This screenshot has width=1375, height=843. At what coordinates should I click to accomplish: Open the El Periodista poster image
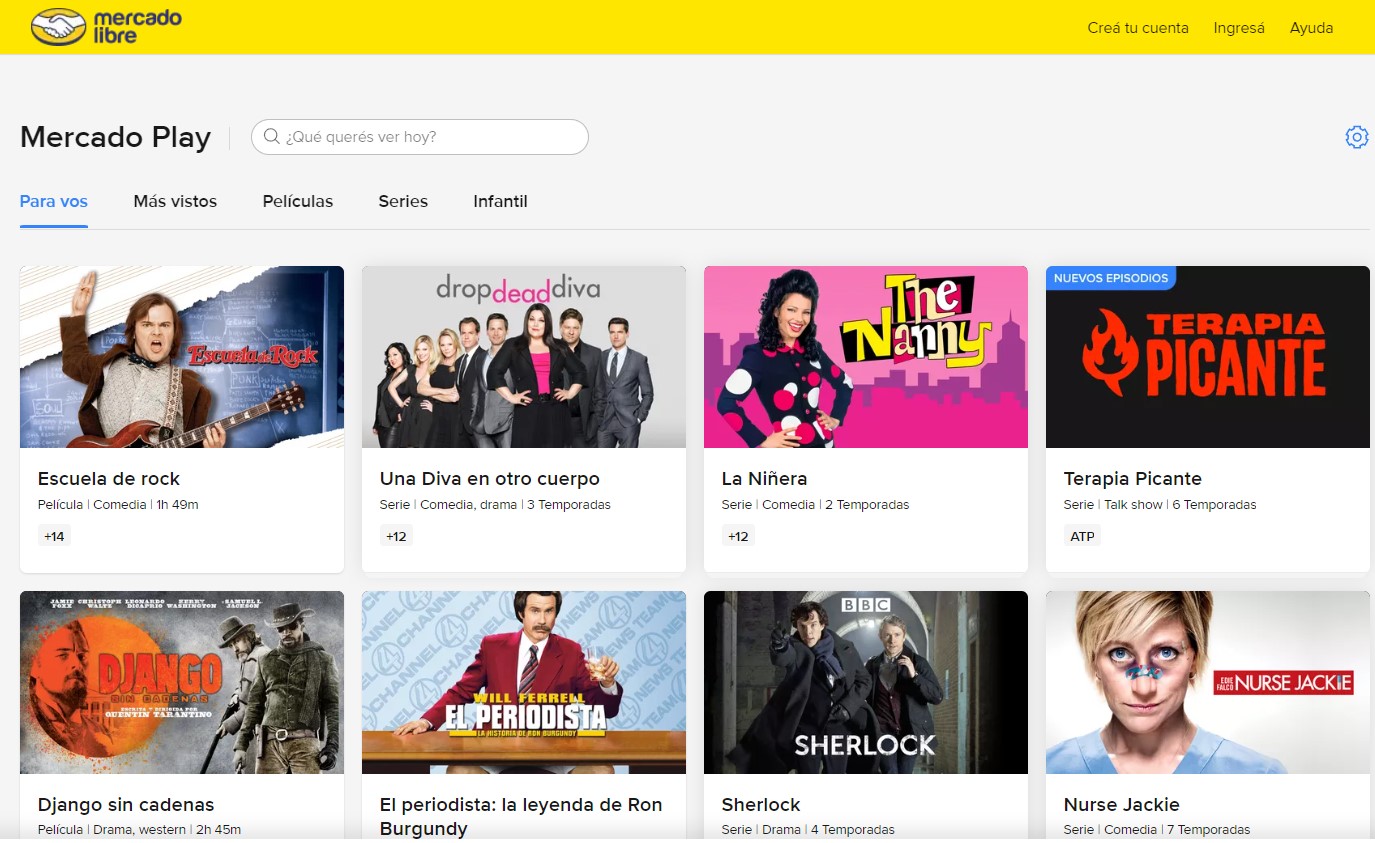click(x=524, y=682)
